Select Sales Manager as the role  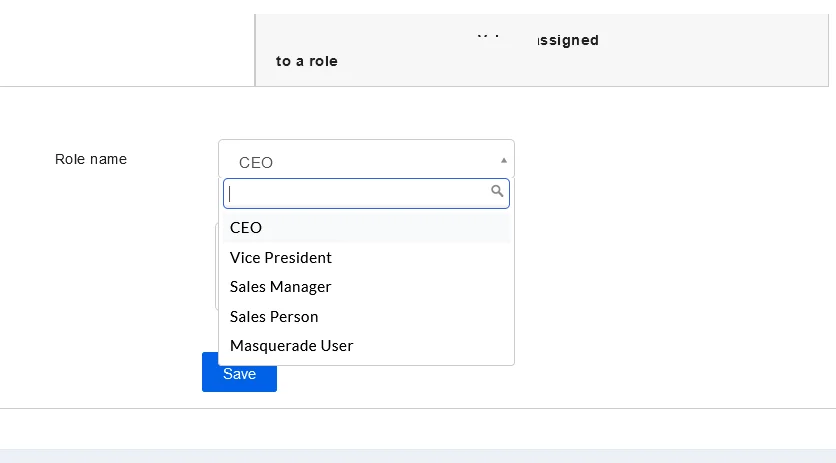coord(281,287)
